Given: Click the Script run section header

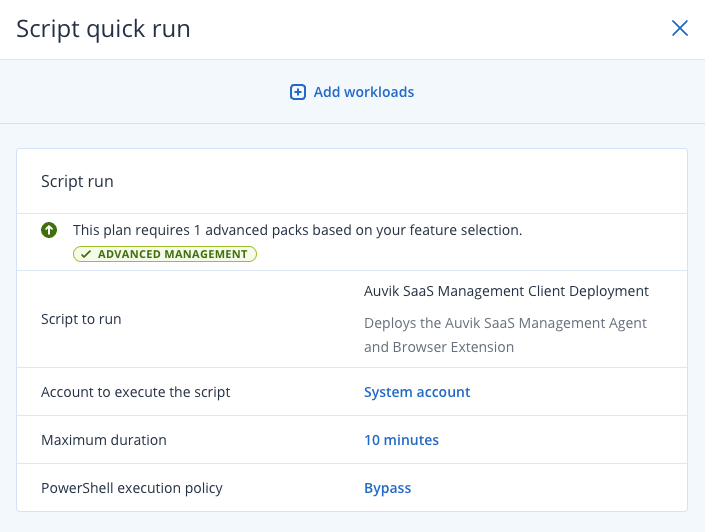Looking at the screenshot, I should pyautogui.click(x=77, y=181).
